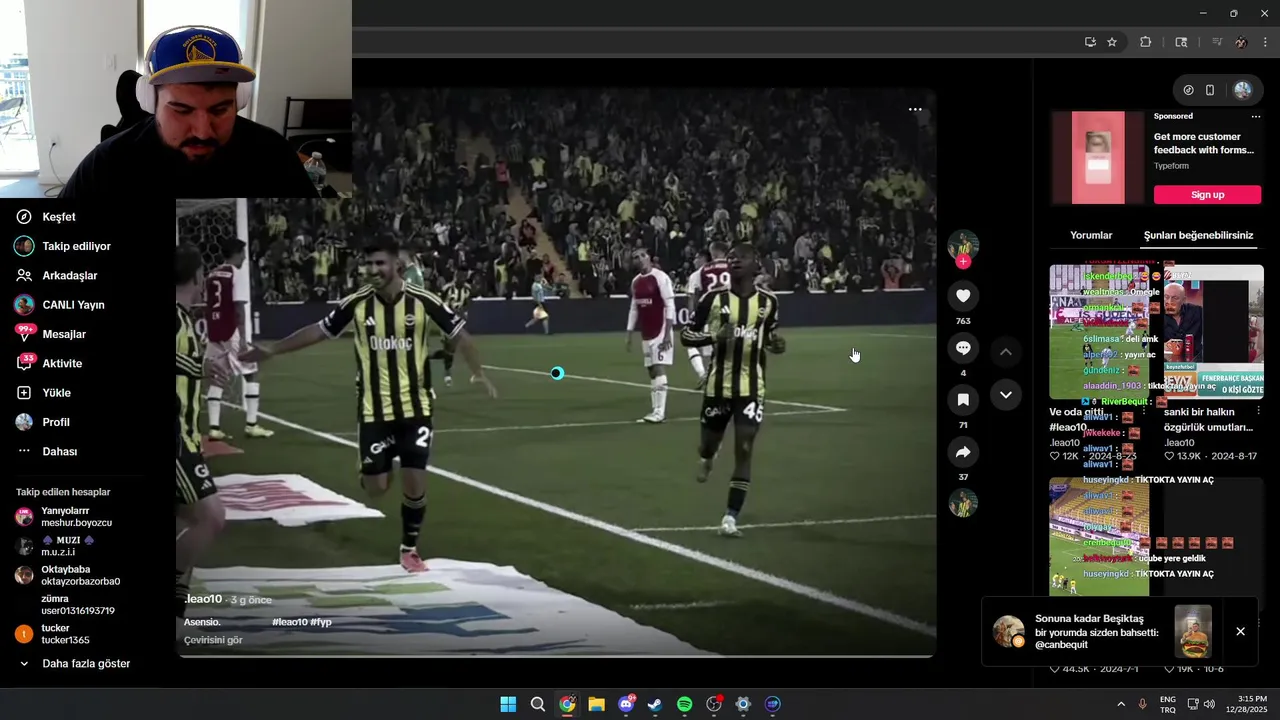Open Profil page in the sidebar
The height and width of the screenshot is (720, 1280).
56,422
